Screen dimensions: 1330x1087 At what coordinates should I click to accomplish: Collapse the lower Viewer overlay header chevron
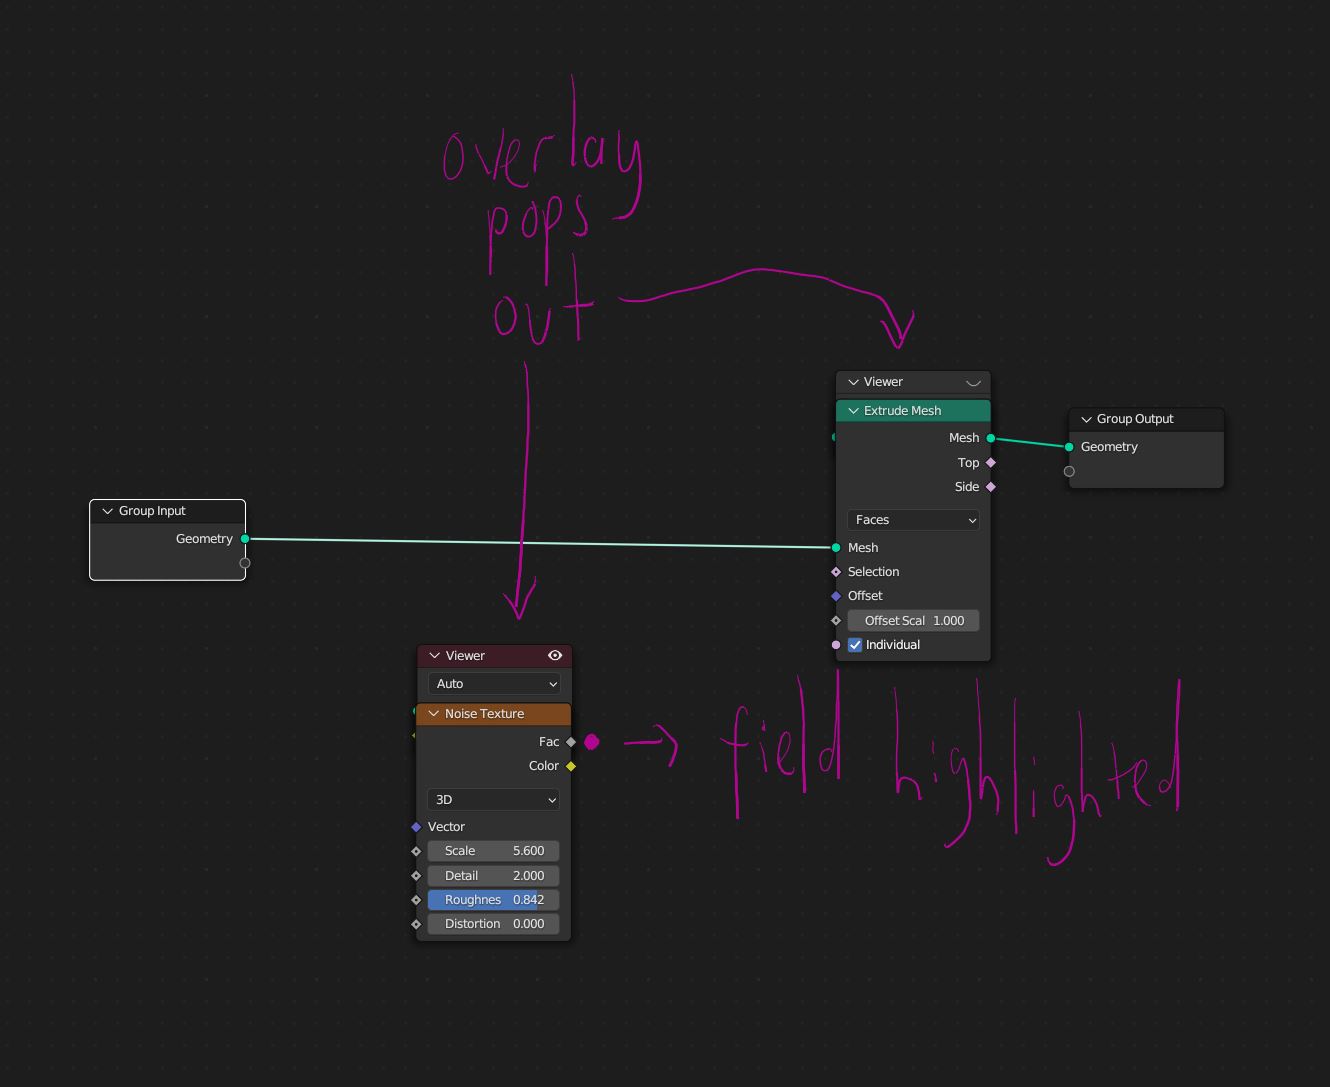click(434, 656)
